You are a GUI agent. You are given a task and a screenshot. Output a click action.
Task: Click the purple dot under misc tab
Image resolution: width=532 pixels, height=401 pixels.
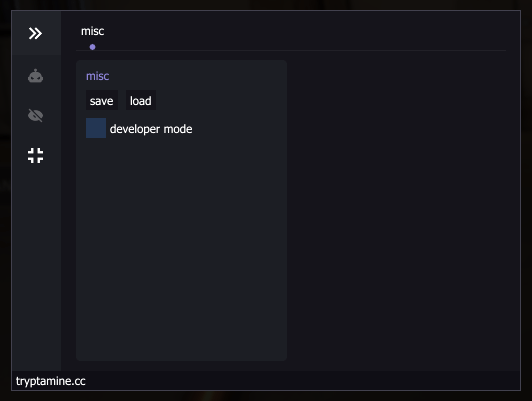[x=92, y=47]
